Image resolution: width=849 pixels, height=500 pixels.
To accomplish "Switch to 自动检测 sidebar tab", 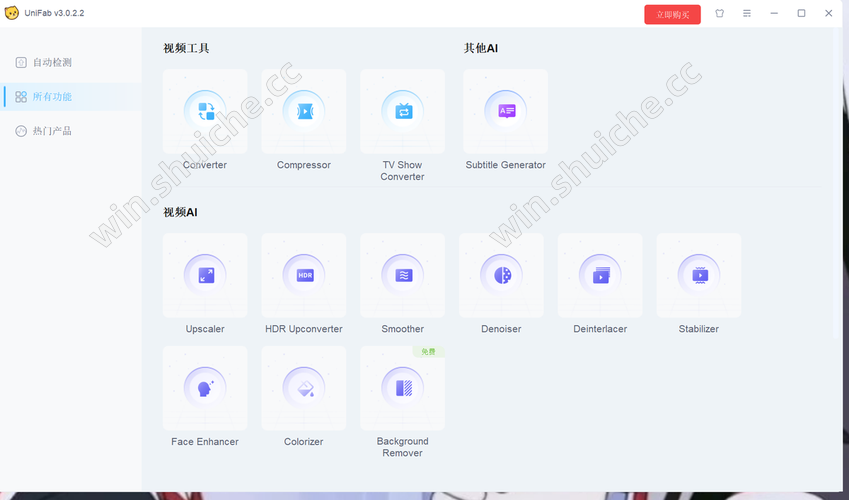I will (71, 62).
